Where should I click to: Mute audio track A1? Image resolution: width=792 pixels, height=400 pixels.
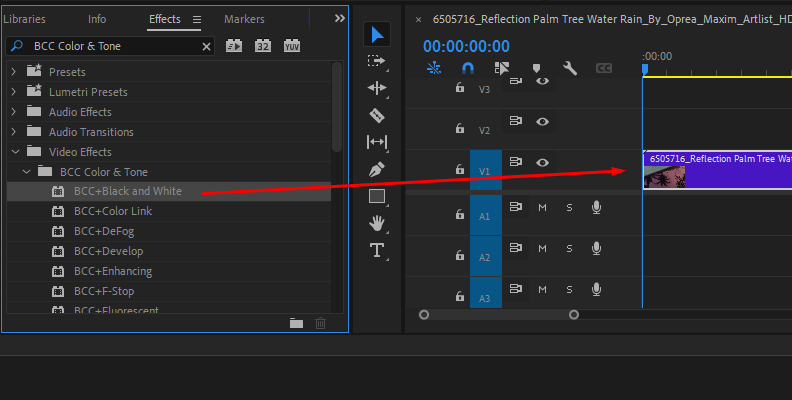pos(542,207)
